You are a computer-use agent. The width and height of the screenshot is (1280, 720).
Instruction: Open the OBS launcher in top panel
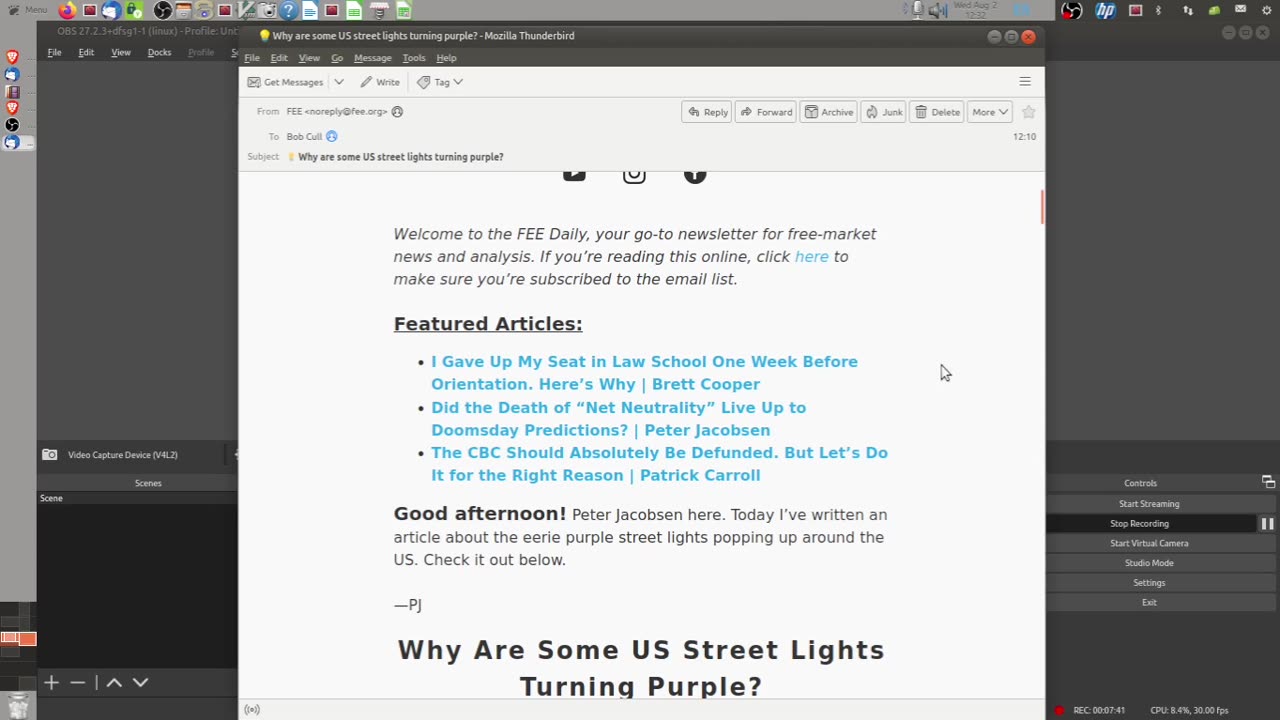pyautogui.click(x=162, y=11)
